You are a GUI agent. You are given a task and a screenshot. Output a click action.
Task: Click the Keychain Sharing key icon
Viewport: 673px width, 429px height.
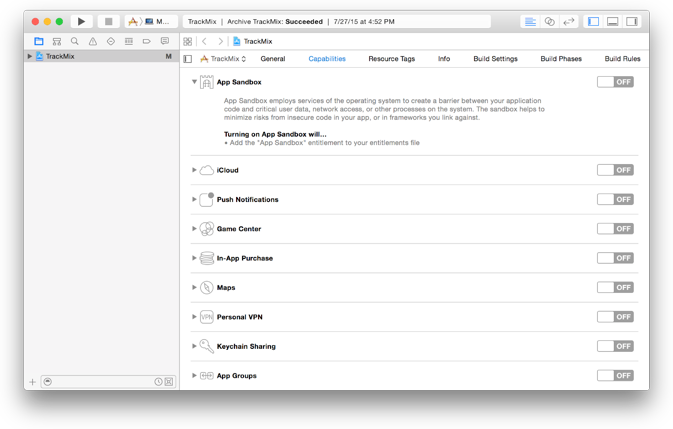(206, 346)
